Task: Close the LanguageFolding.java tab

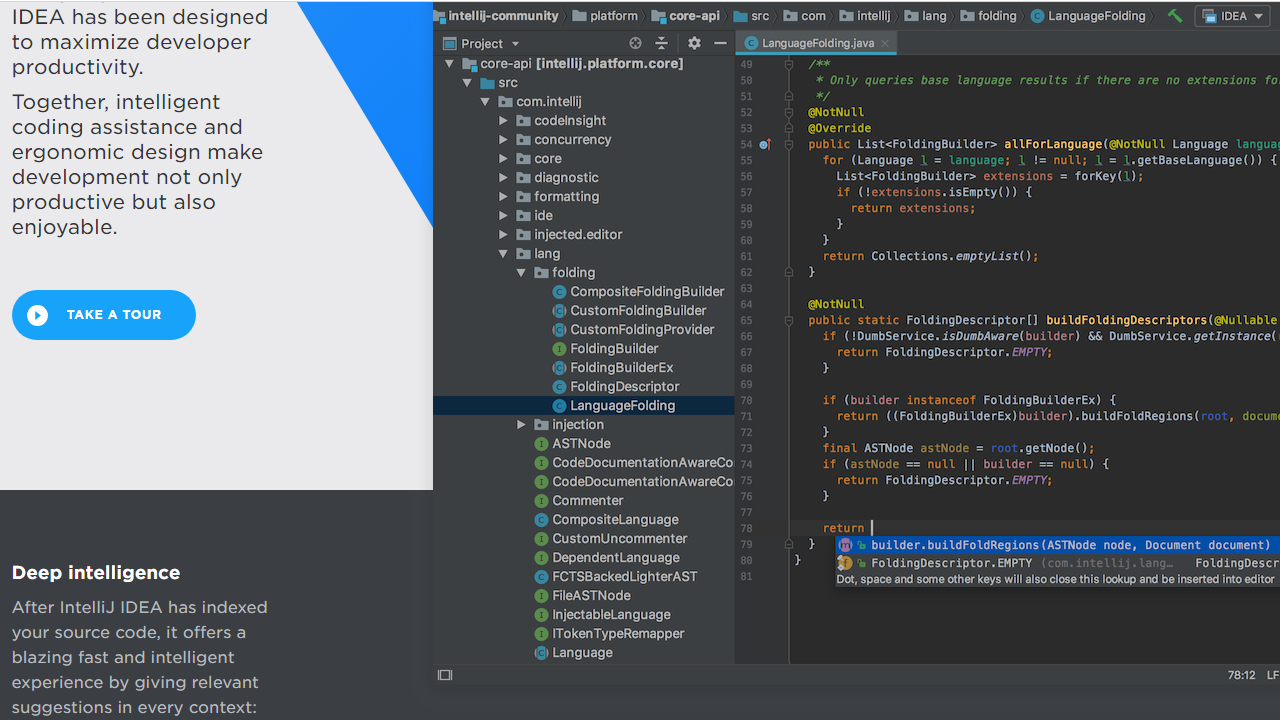Action: tap(885, 43)
